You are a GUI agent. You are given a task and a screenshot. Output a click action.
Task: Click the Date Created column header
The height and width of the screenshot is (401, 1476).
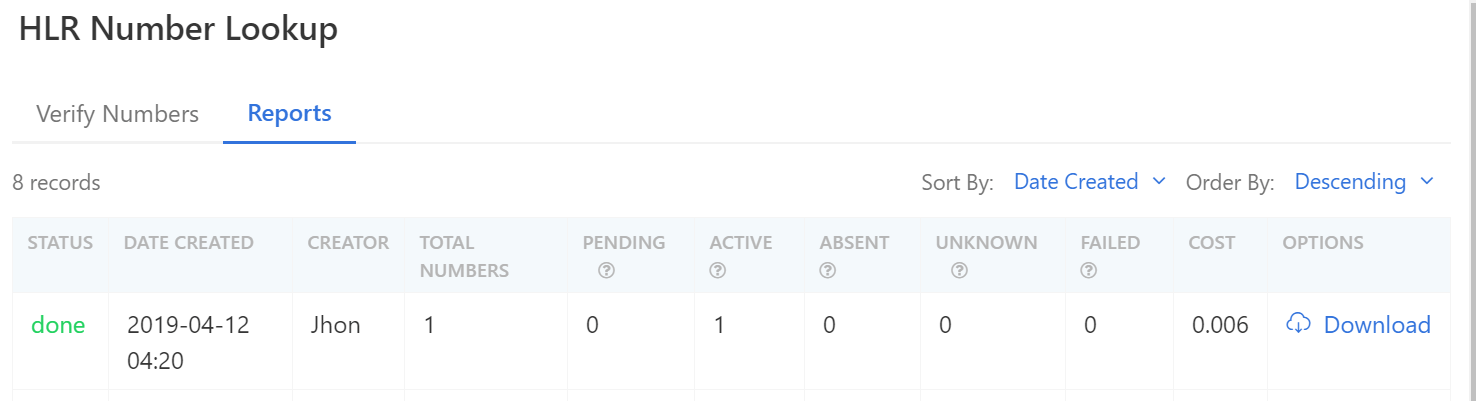[188, 243]
